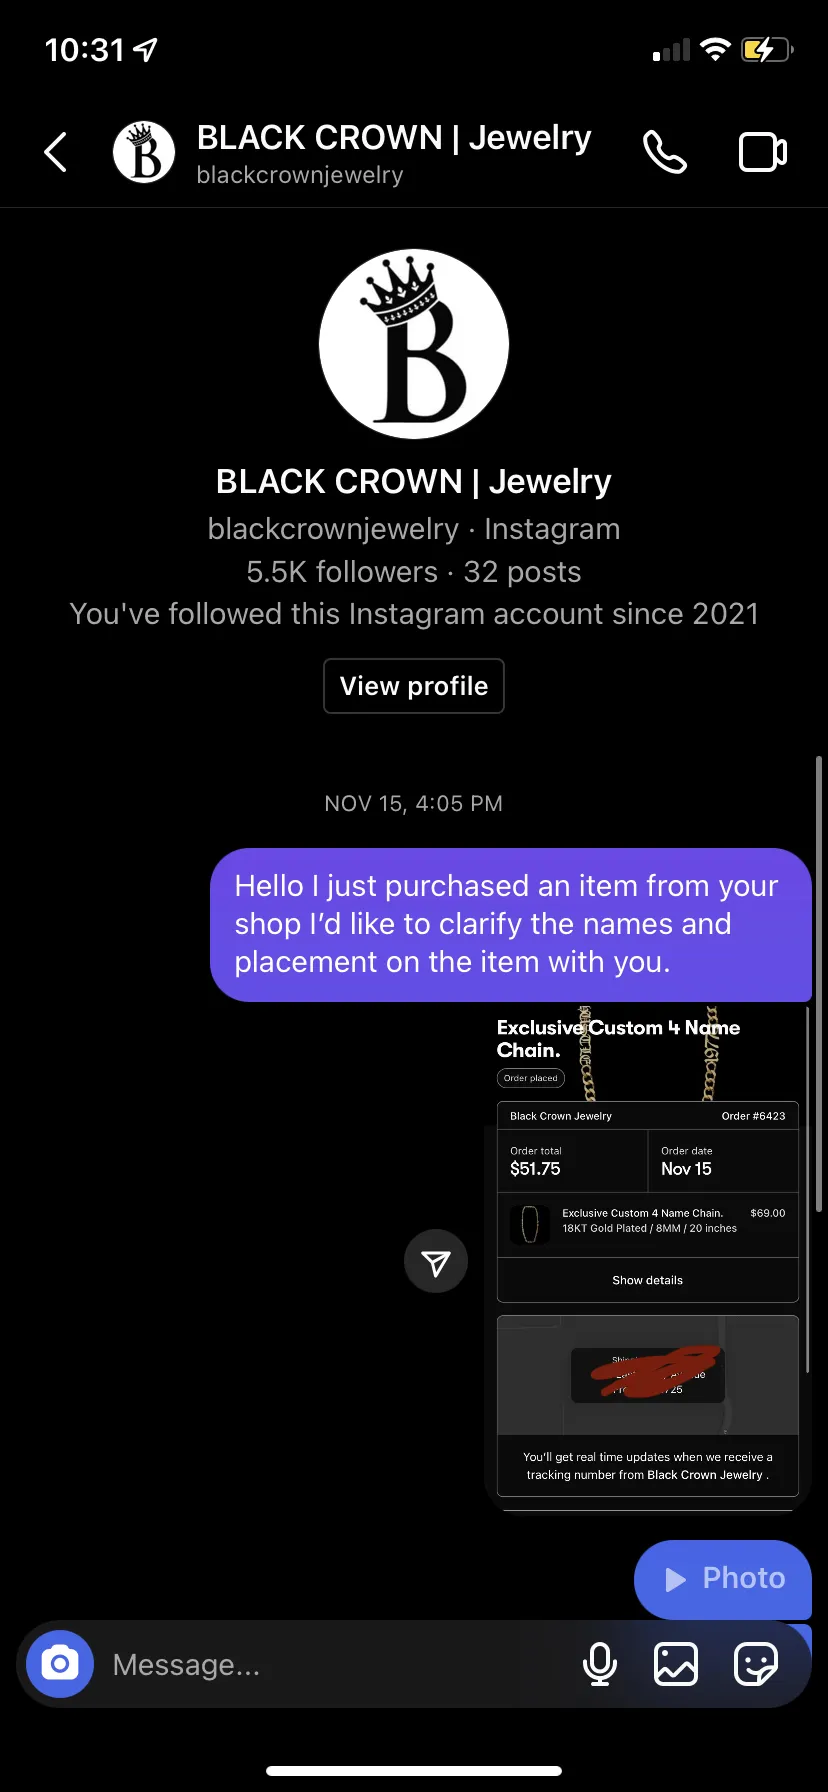
Task: Tap the microphone voice message icon
Action: click(600, 1664)
